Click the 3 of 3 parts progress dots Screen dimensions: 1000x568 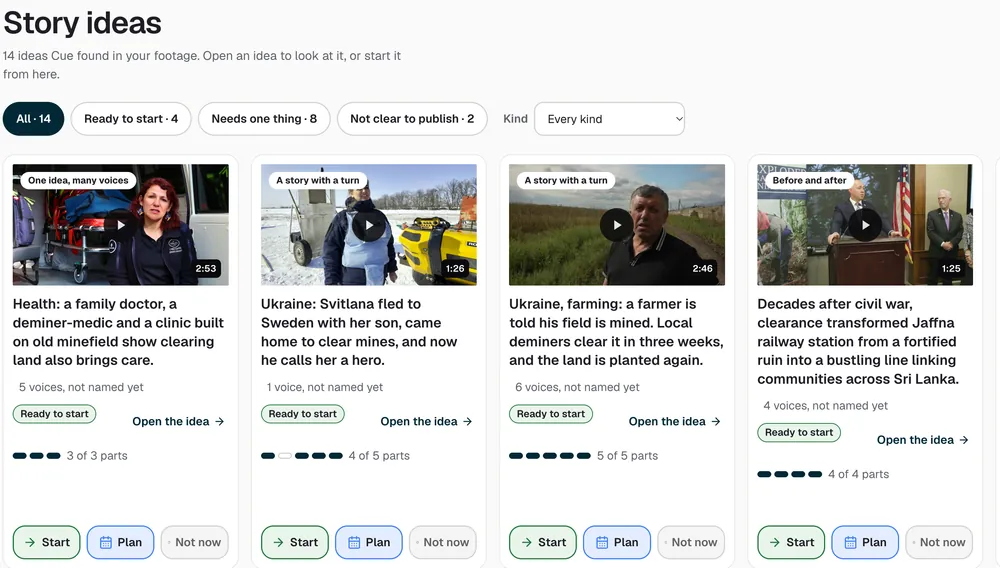[x=36, y=456]
